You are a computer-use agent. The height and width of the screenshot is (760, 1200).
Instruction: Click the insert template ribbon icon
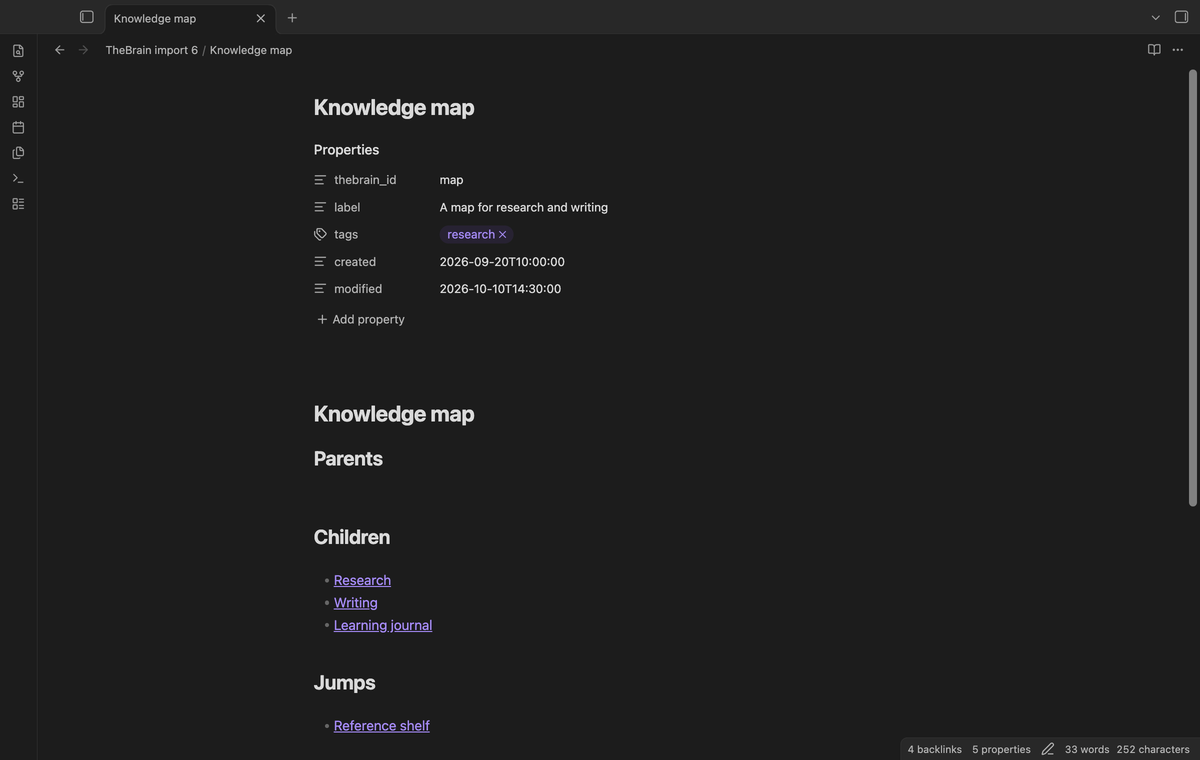(x=18, y=153)
